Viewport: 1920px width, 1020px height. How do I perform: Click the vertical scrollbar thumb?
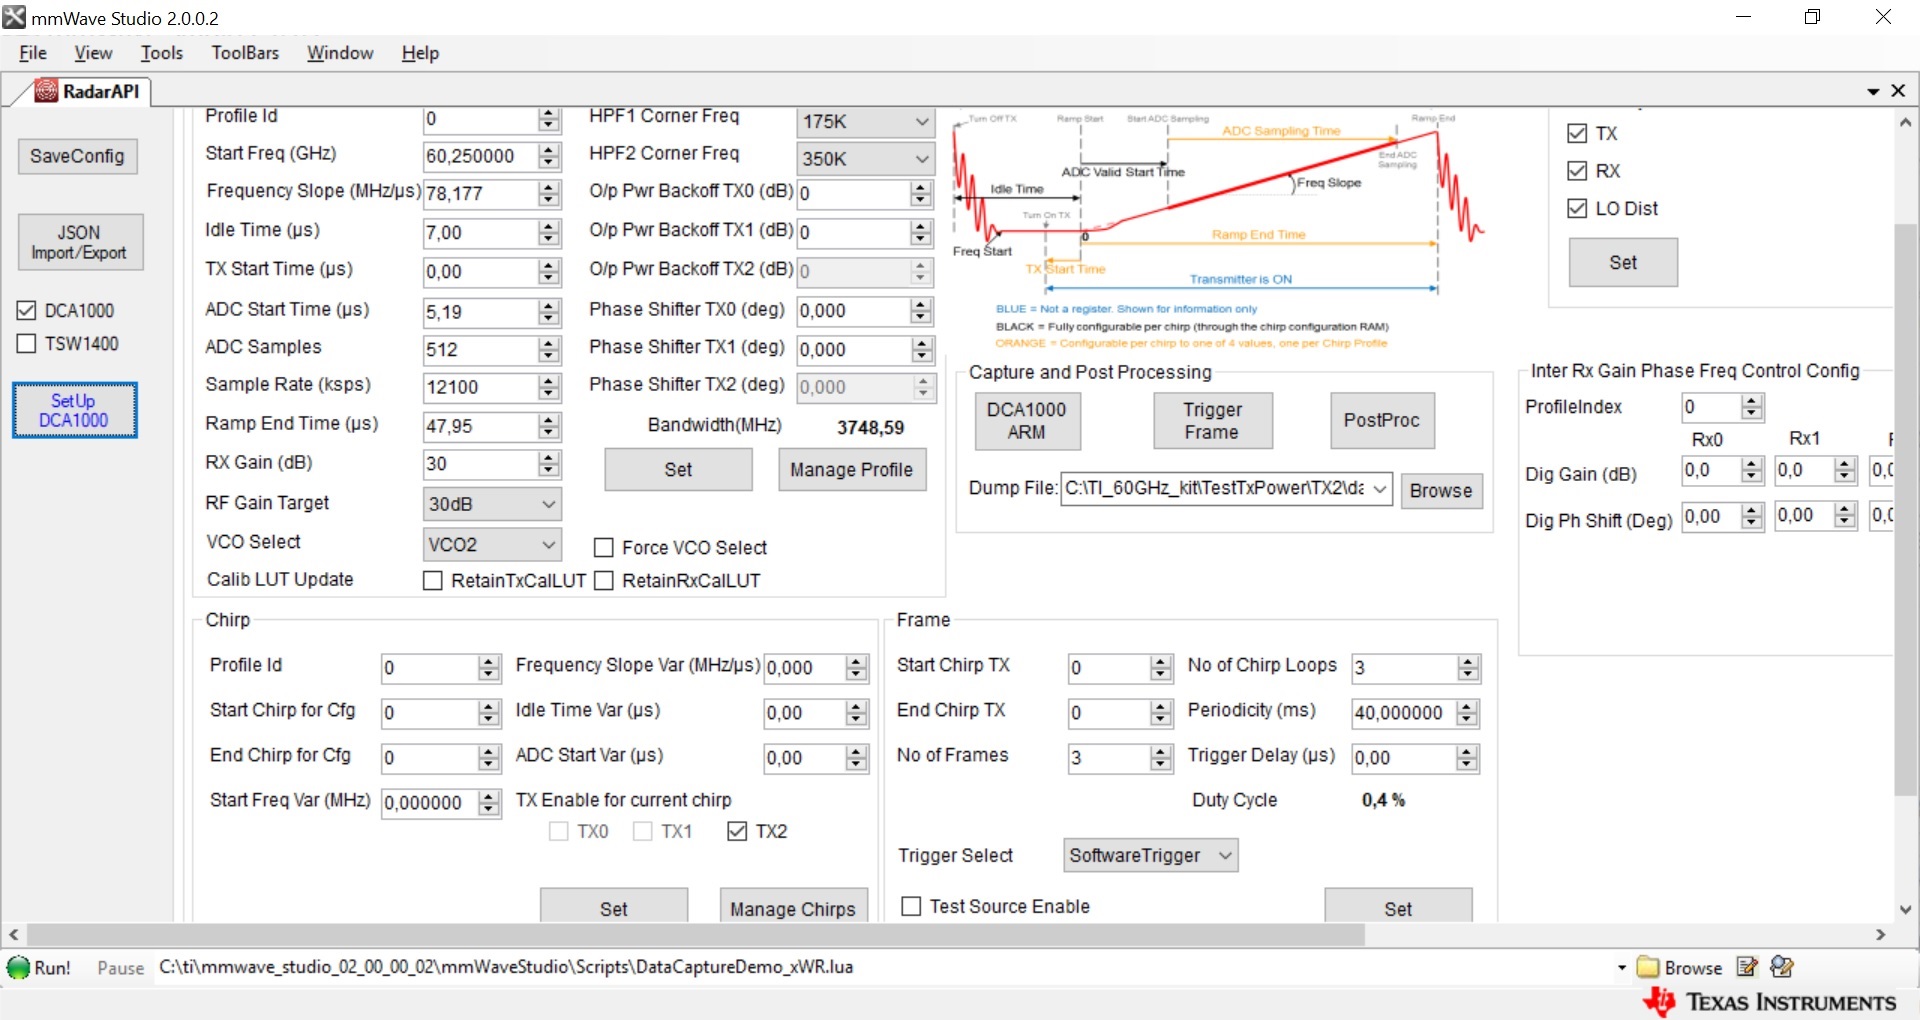click(1905, 510)
